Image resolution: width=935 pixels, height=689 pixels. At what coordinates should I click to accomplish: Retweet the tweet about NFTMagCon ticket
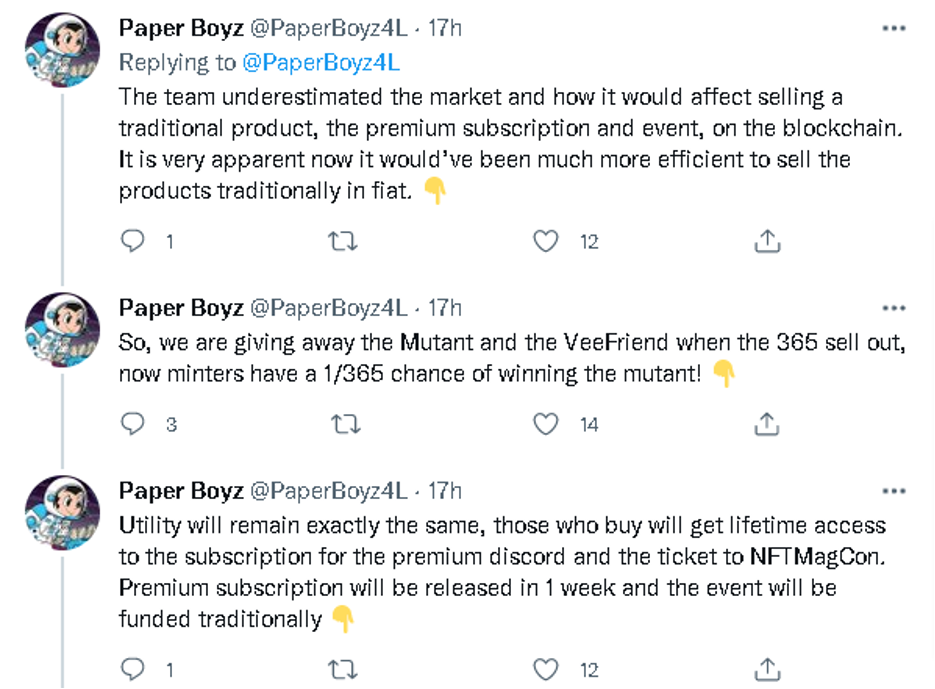343,669
